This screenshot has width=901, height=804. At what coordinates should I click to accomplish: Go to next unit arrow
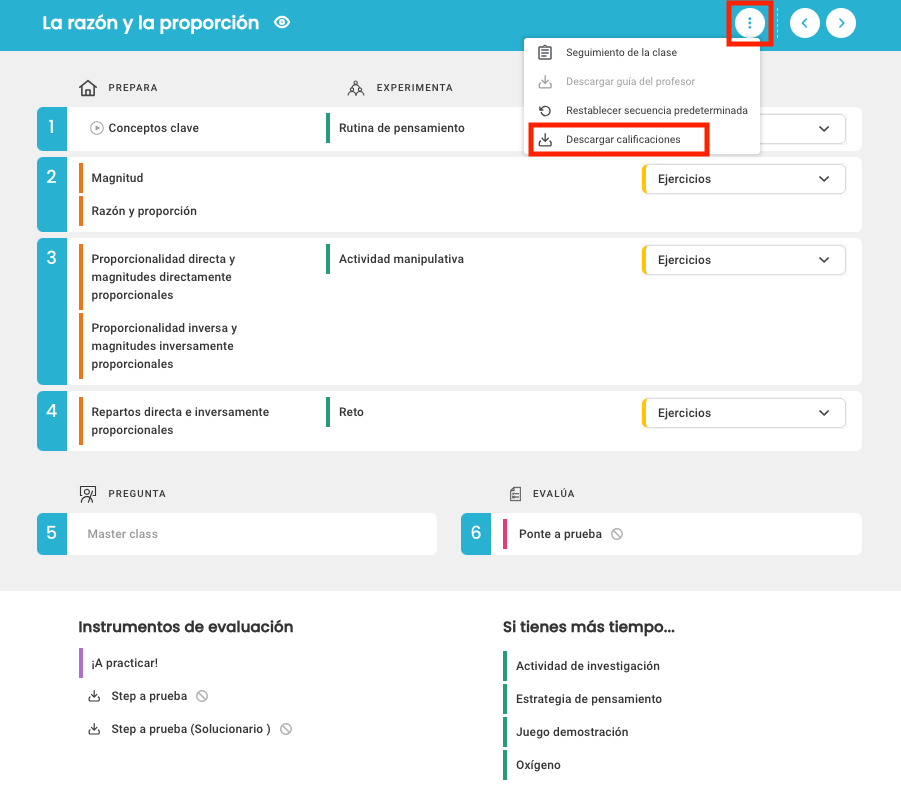841,23
